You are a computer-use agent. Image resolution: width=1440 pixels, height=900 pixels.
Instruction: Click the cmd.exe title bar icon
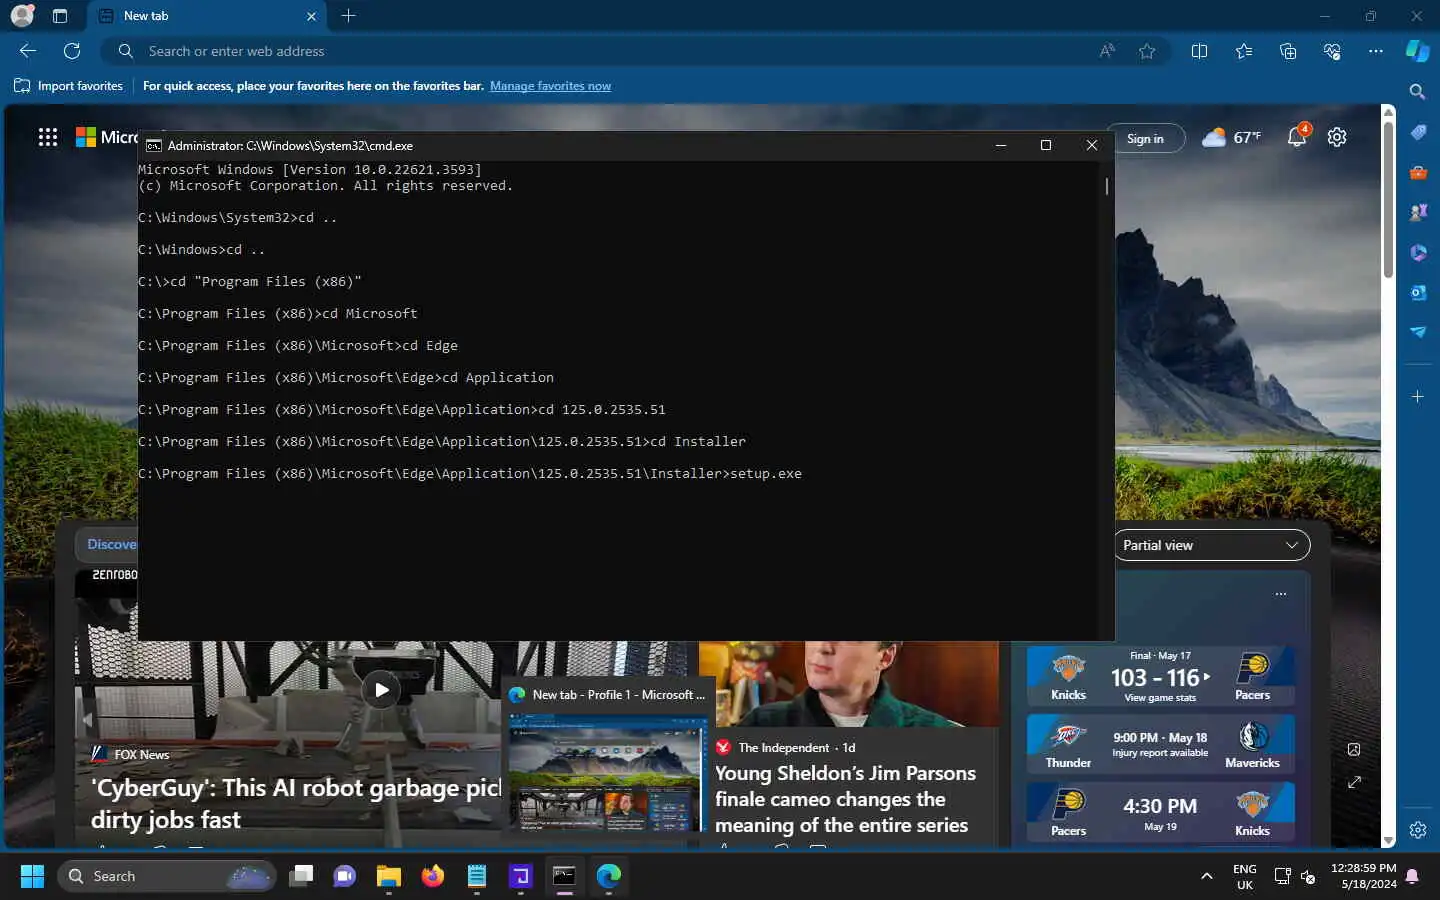(153, 145)
